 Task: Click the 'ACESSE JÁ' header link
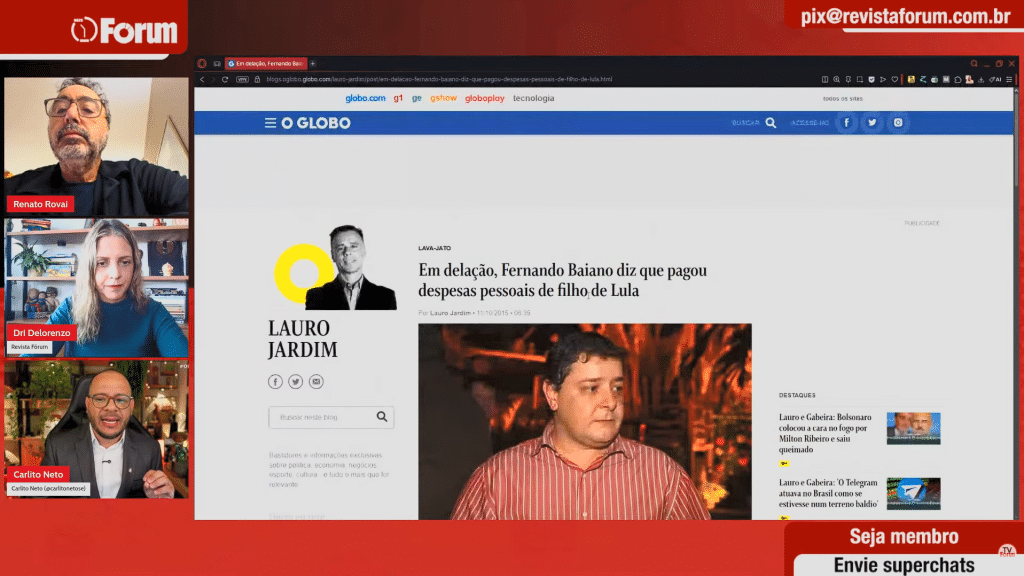(x=809, y=123)
